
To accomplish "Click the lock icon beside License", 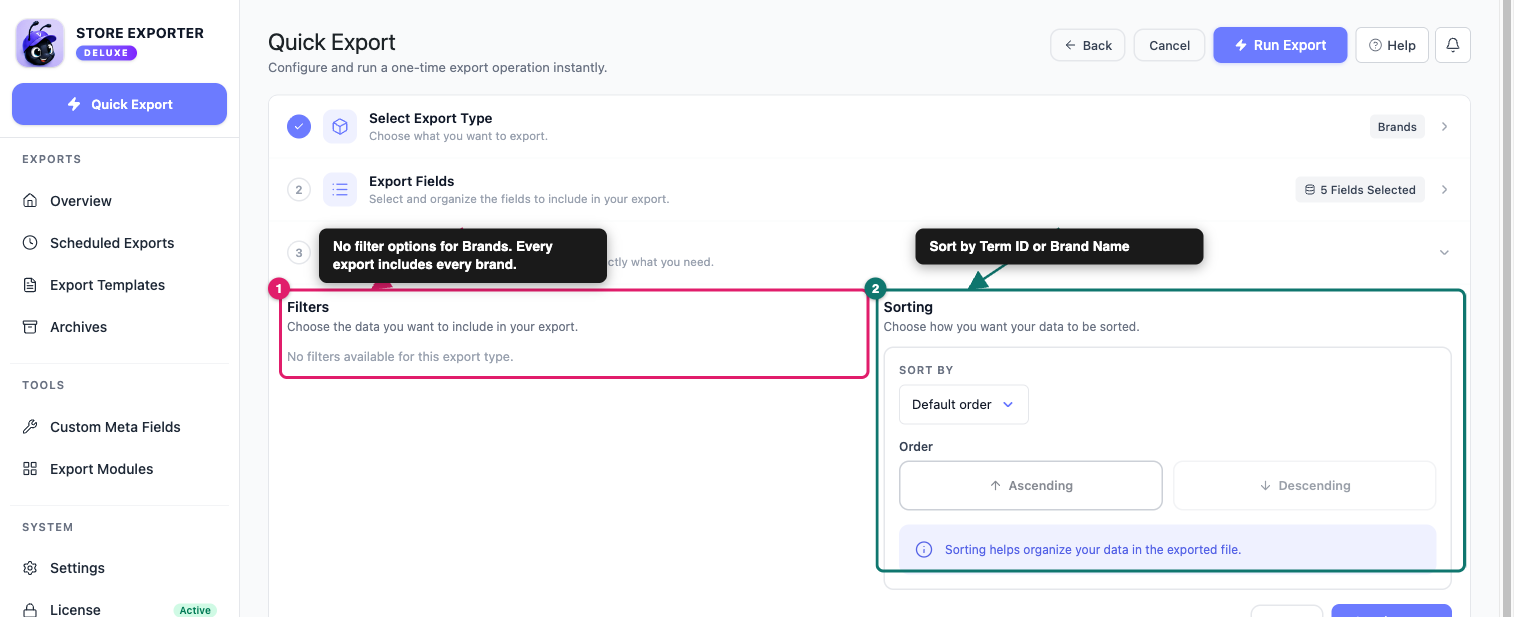I will click(30, 610).
